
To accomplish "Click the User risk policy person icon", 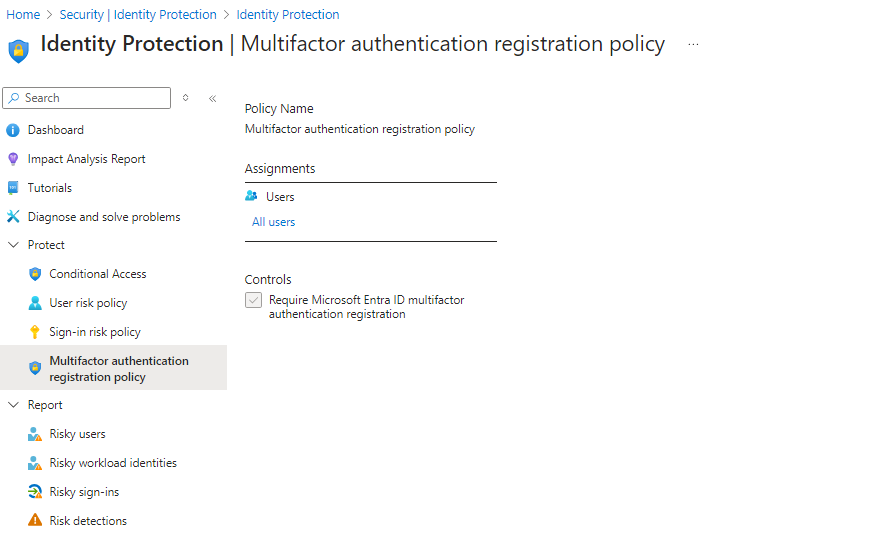I will click(x=35, y=303).
